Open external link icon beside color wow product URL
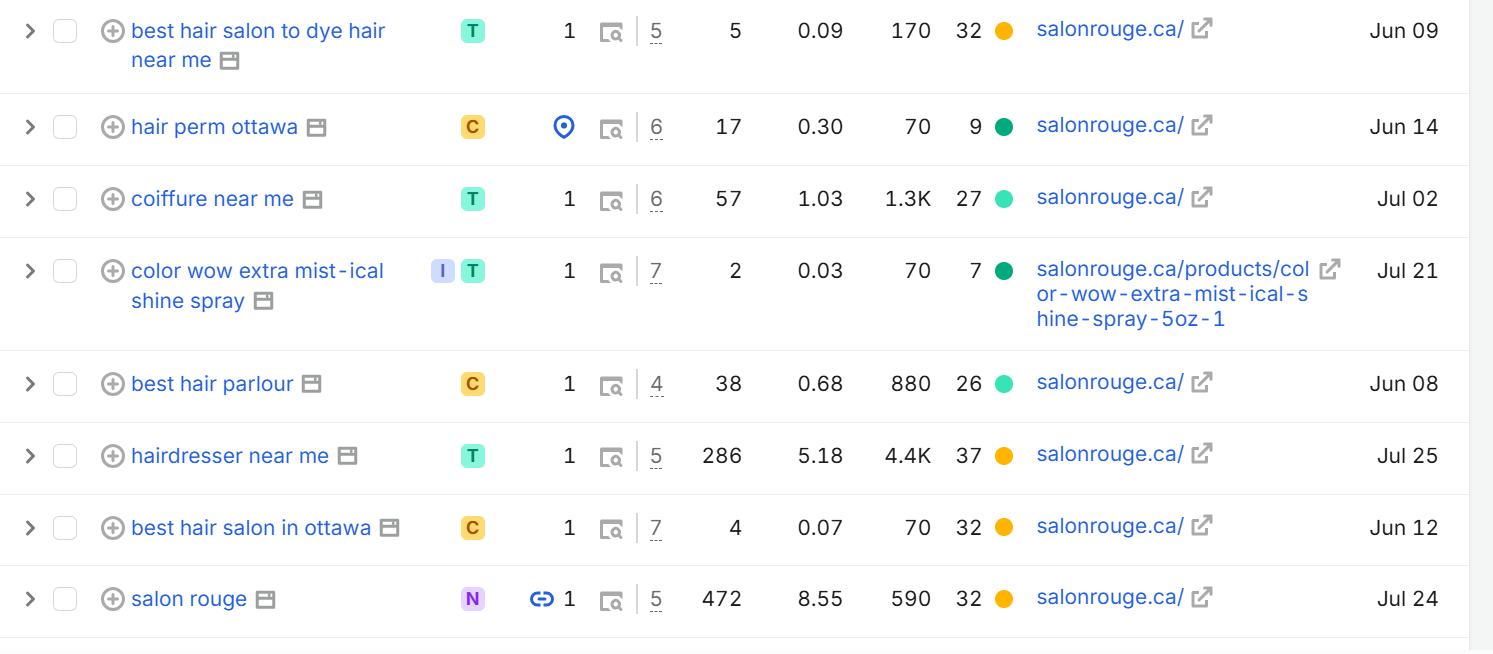The height and width of the screenshot is (654, 1493). point(1329,269)
